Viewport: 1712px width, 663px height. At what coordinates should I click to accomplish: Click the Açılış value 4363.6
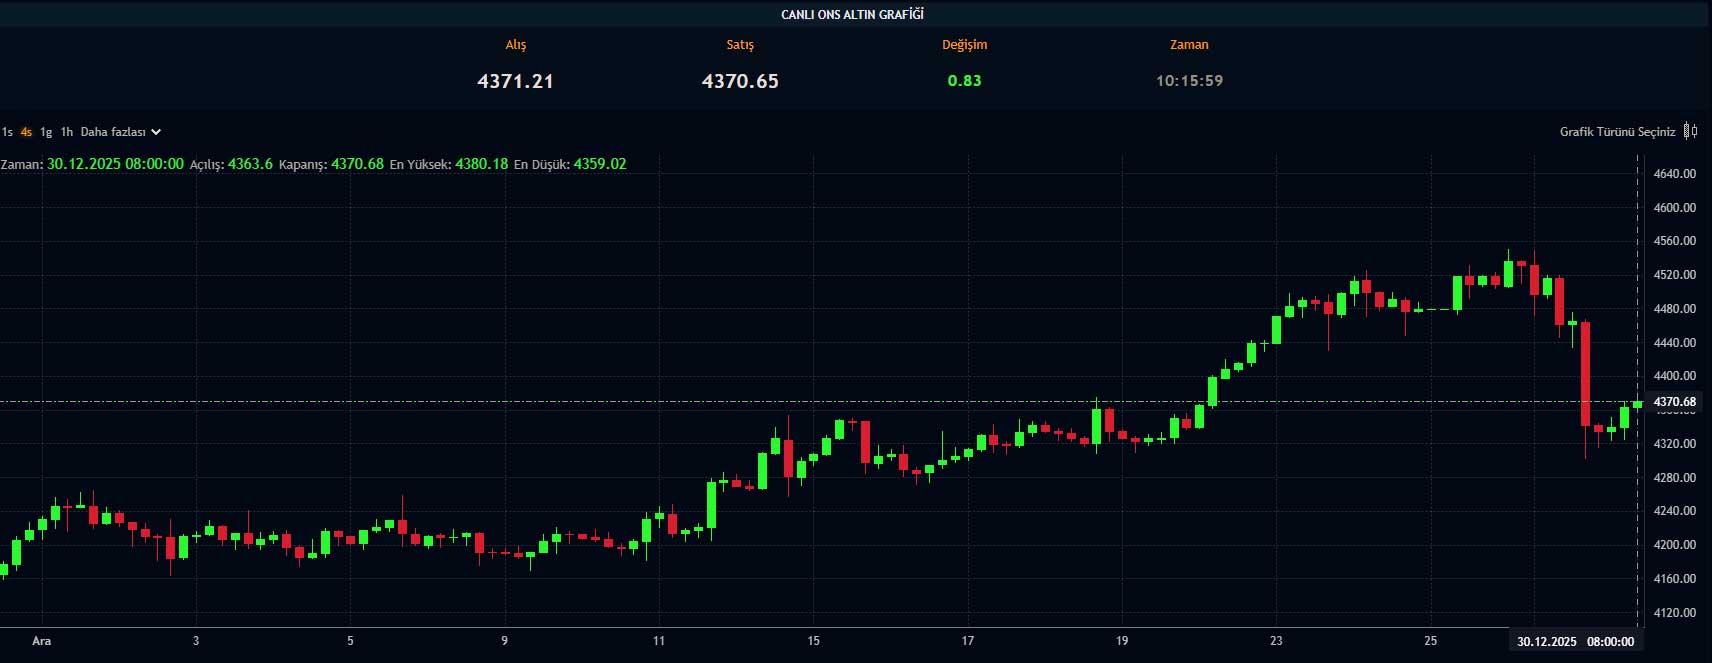tap(250, 164)
